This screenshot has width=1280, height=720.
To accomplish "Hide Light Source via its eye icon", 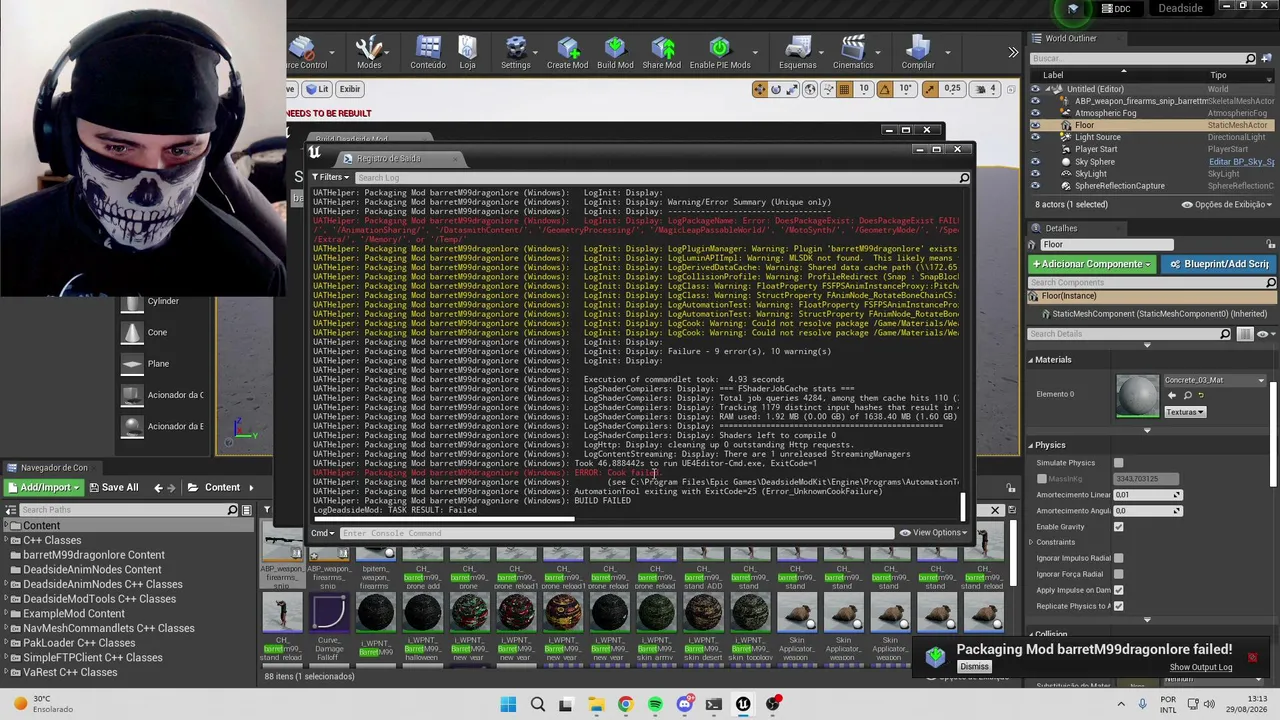I will (x=1035, y=137).
